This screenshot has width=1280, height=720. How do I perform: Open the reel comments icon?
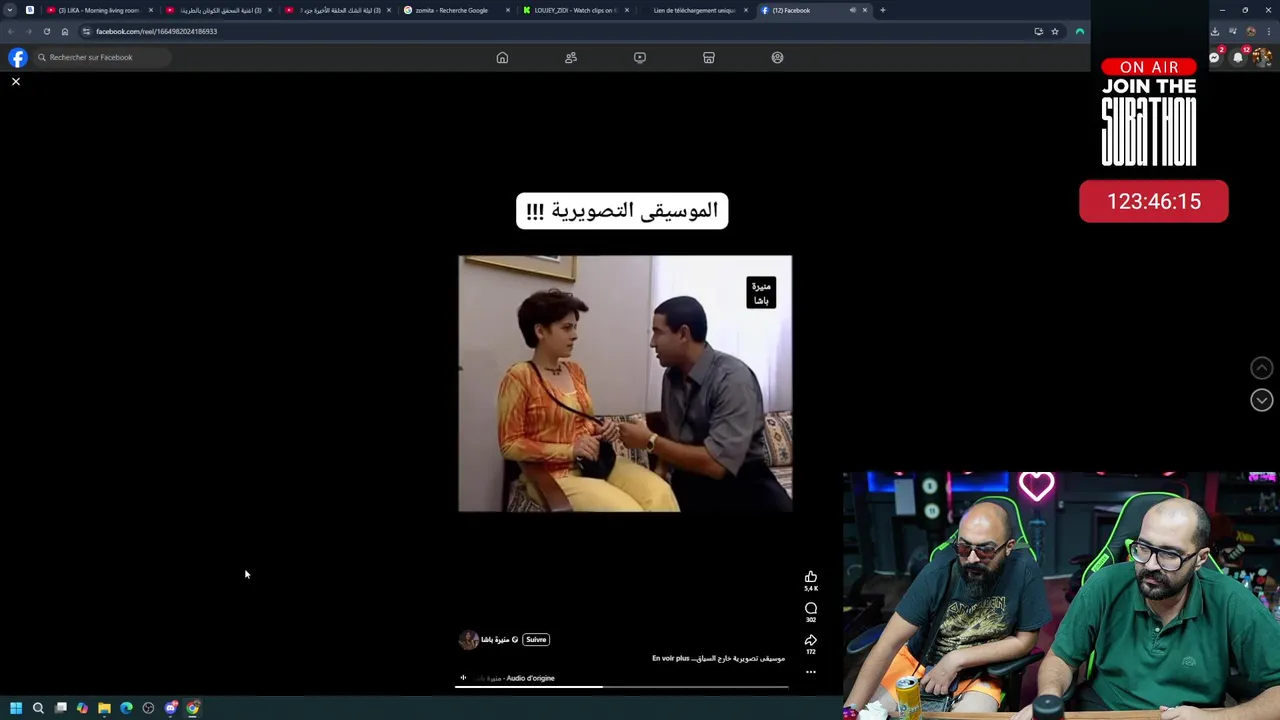pos(811,608)
